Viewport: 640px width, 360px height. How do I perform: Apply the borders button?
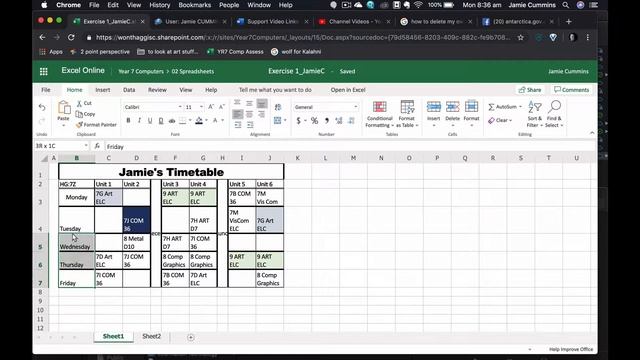(x=182, y=120)
